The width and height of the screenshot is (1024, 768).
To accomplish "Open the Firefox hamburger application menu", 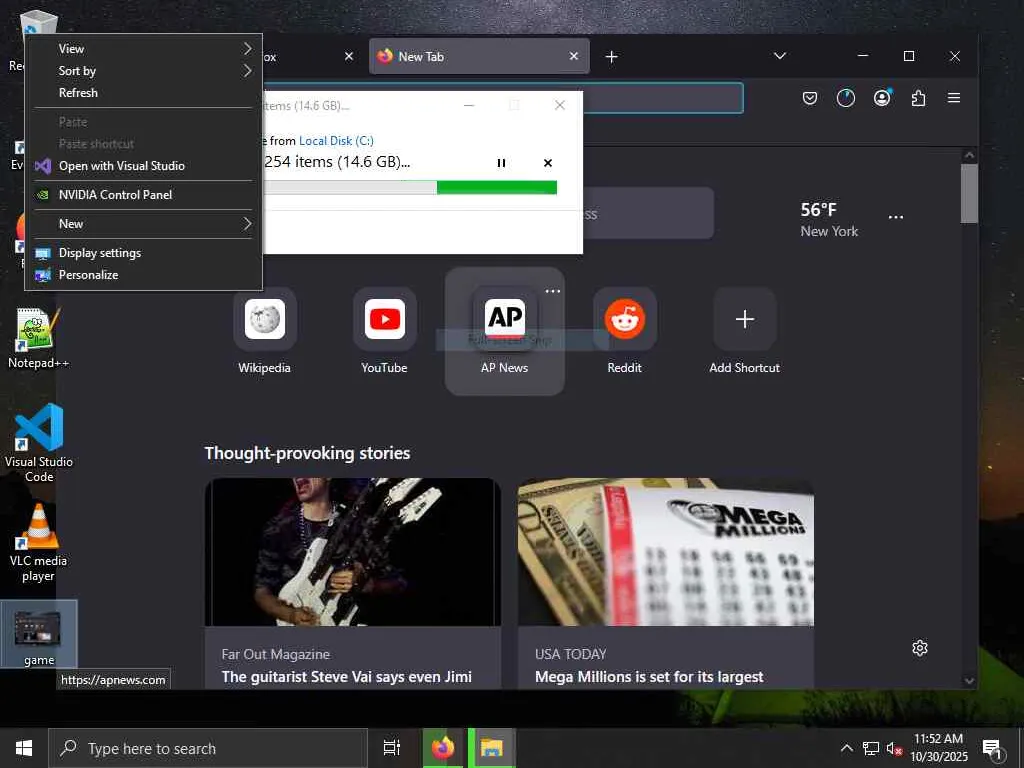I will click(954, 98).
